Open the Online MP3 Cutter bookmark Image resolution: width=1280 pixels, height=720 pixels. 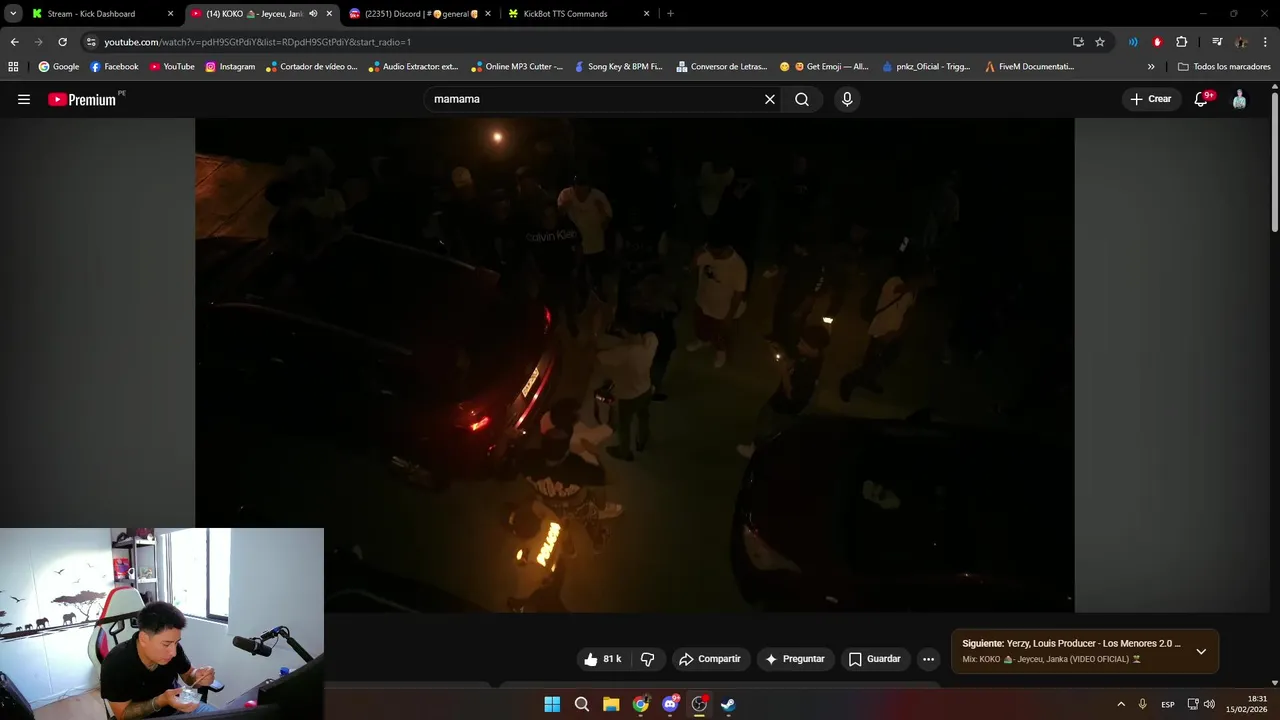tap(517, 67)
